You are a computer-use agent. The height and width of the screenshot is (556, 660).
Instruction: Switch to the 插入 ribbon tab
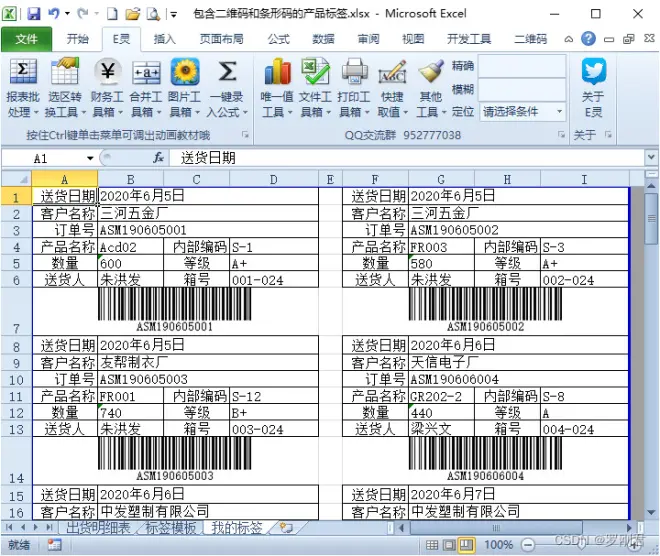165,39
